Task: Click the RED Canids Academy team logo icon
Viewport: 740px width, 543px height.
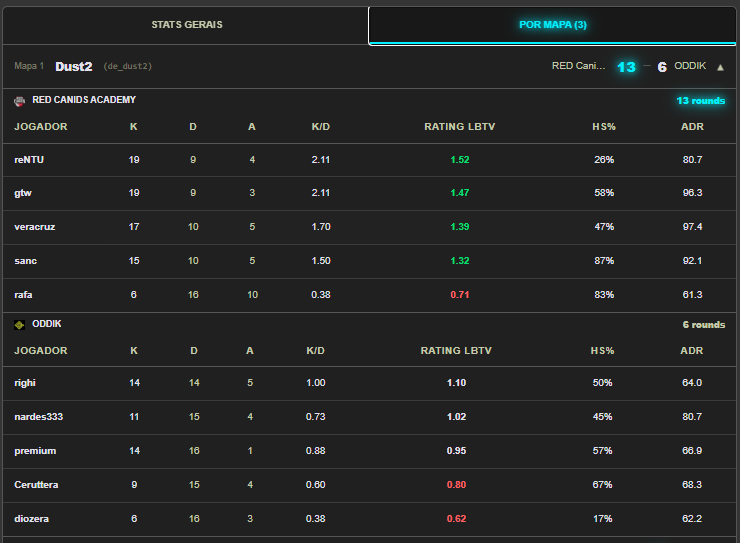Action: pyautogui.click(x=19, y=101)
